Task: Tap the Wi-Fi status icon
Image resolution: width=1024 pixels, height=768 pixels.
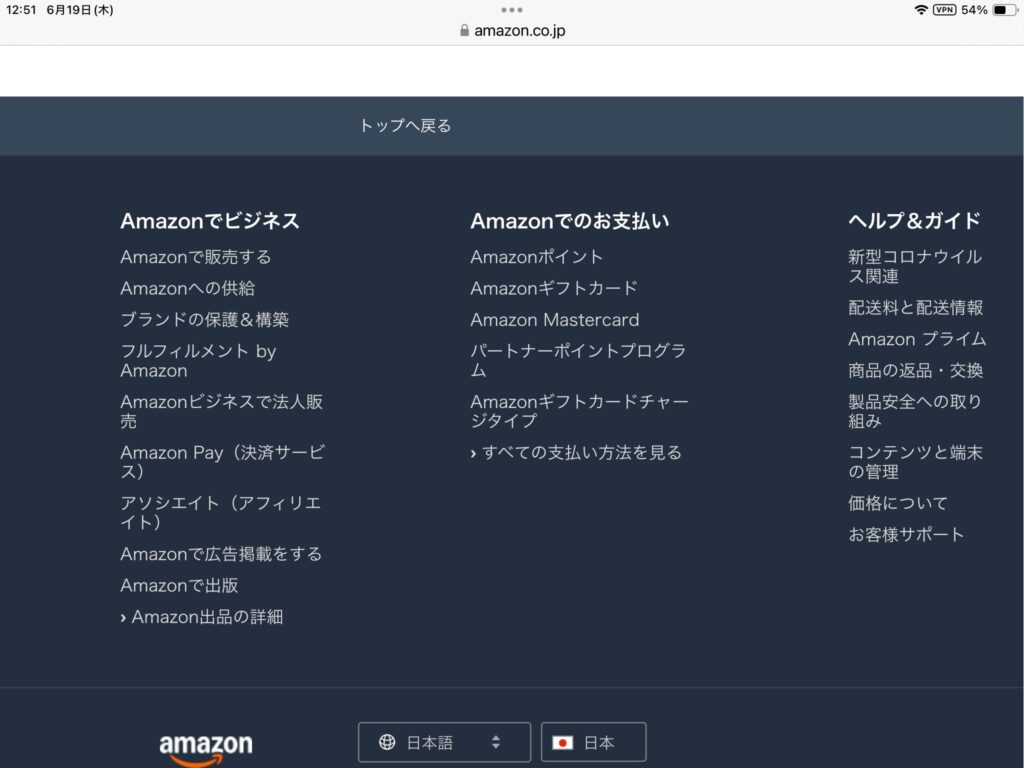Action: pyautogui.click(x=921, y=10)
